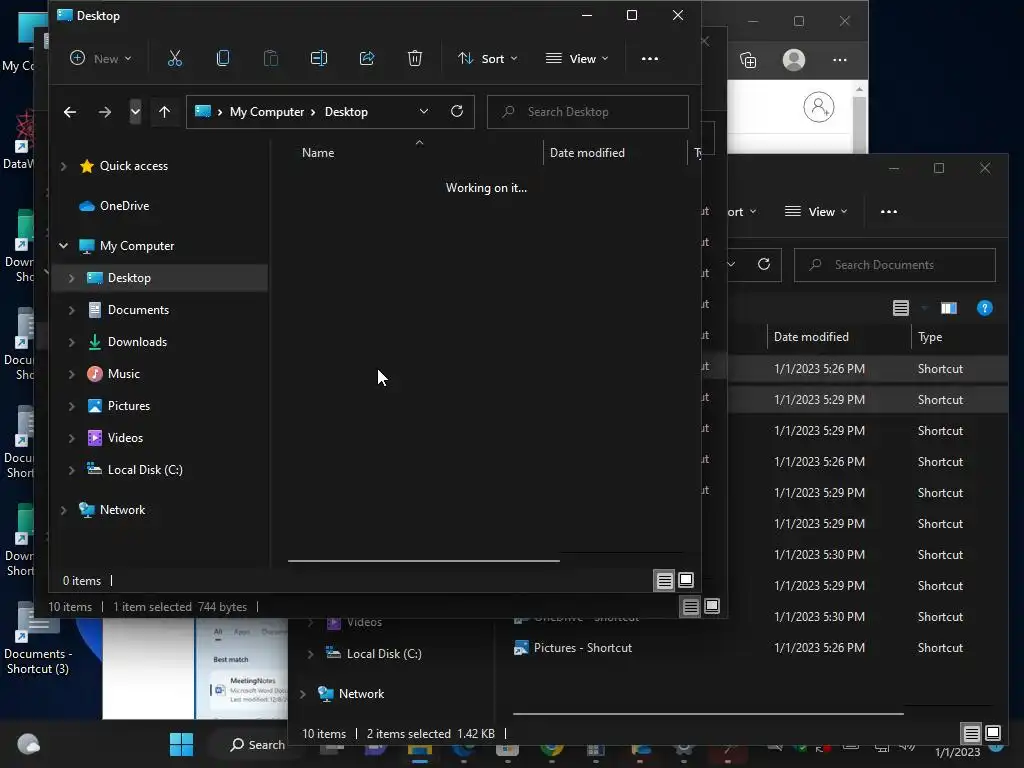
Task: Open the Documents - Shortcut (3) desktop icon
Action: pos(37,637)
